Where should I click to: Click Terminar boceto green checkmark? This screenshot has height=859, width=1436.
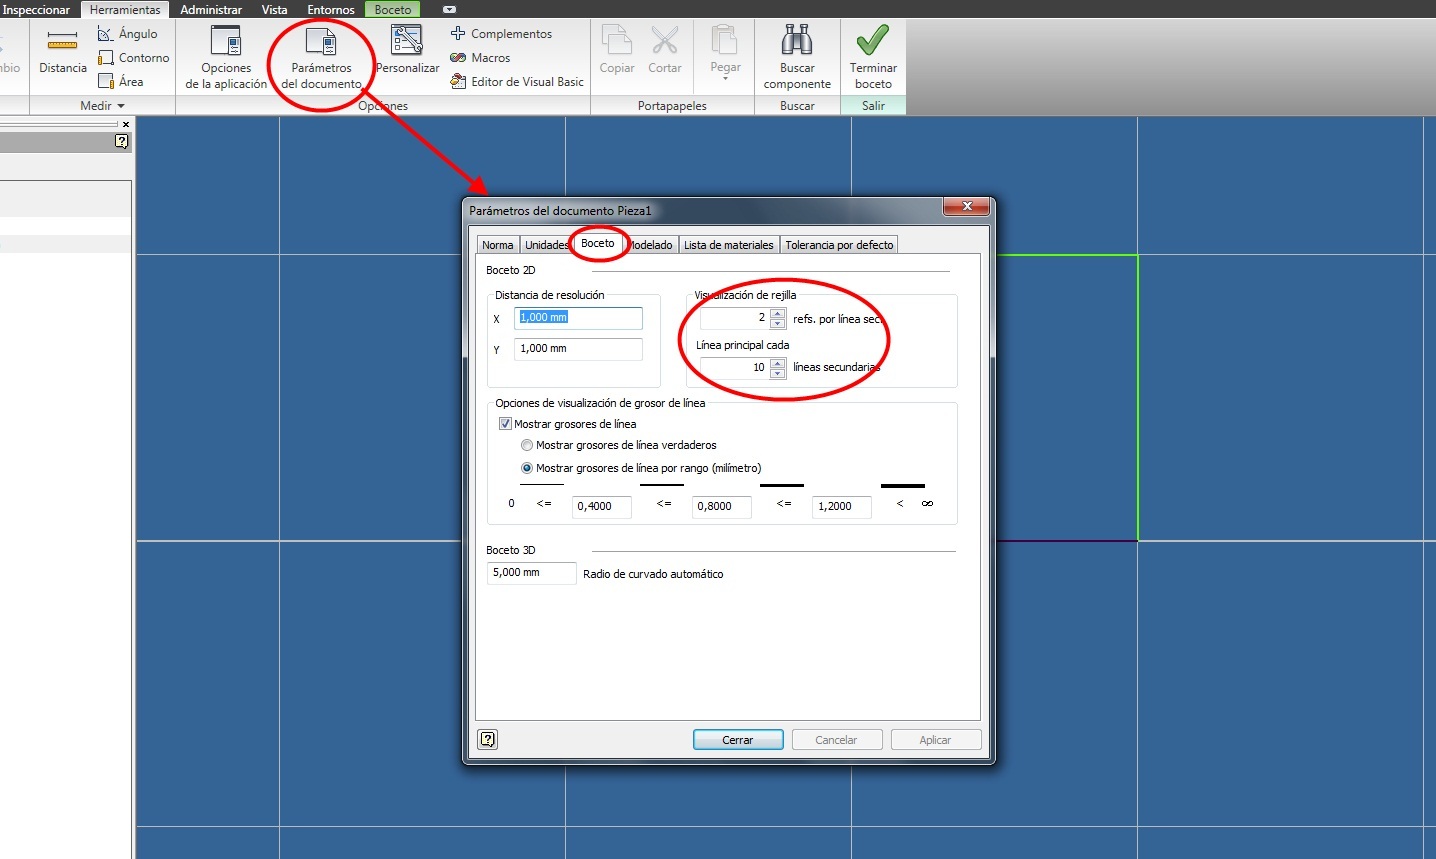[x=873, y=58]
